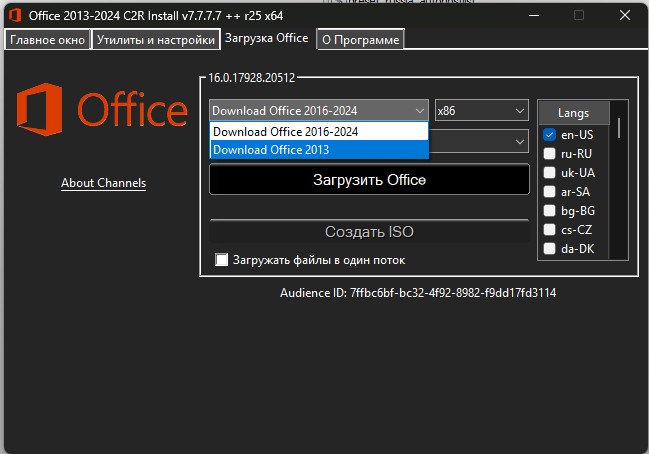
Task: Click the large orange Office logo
Action: tap(102, 110)
